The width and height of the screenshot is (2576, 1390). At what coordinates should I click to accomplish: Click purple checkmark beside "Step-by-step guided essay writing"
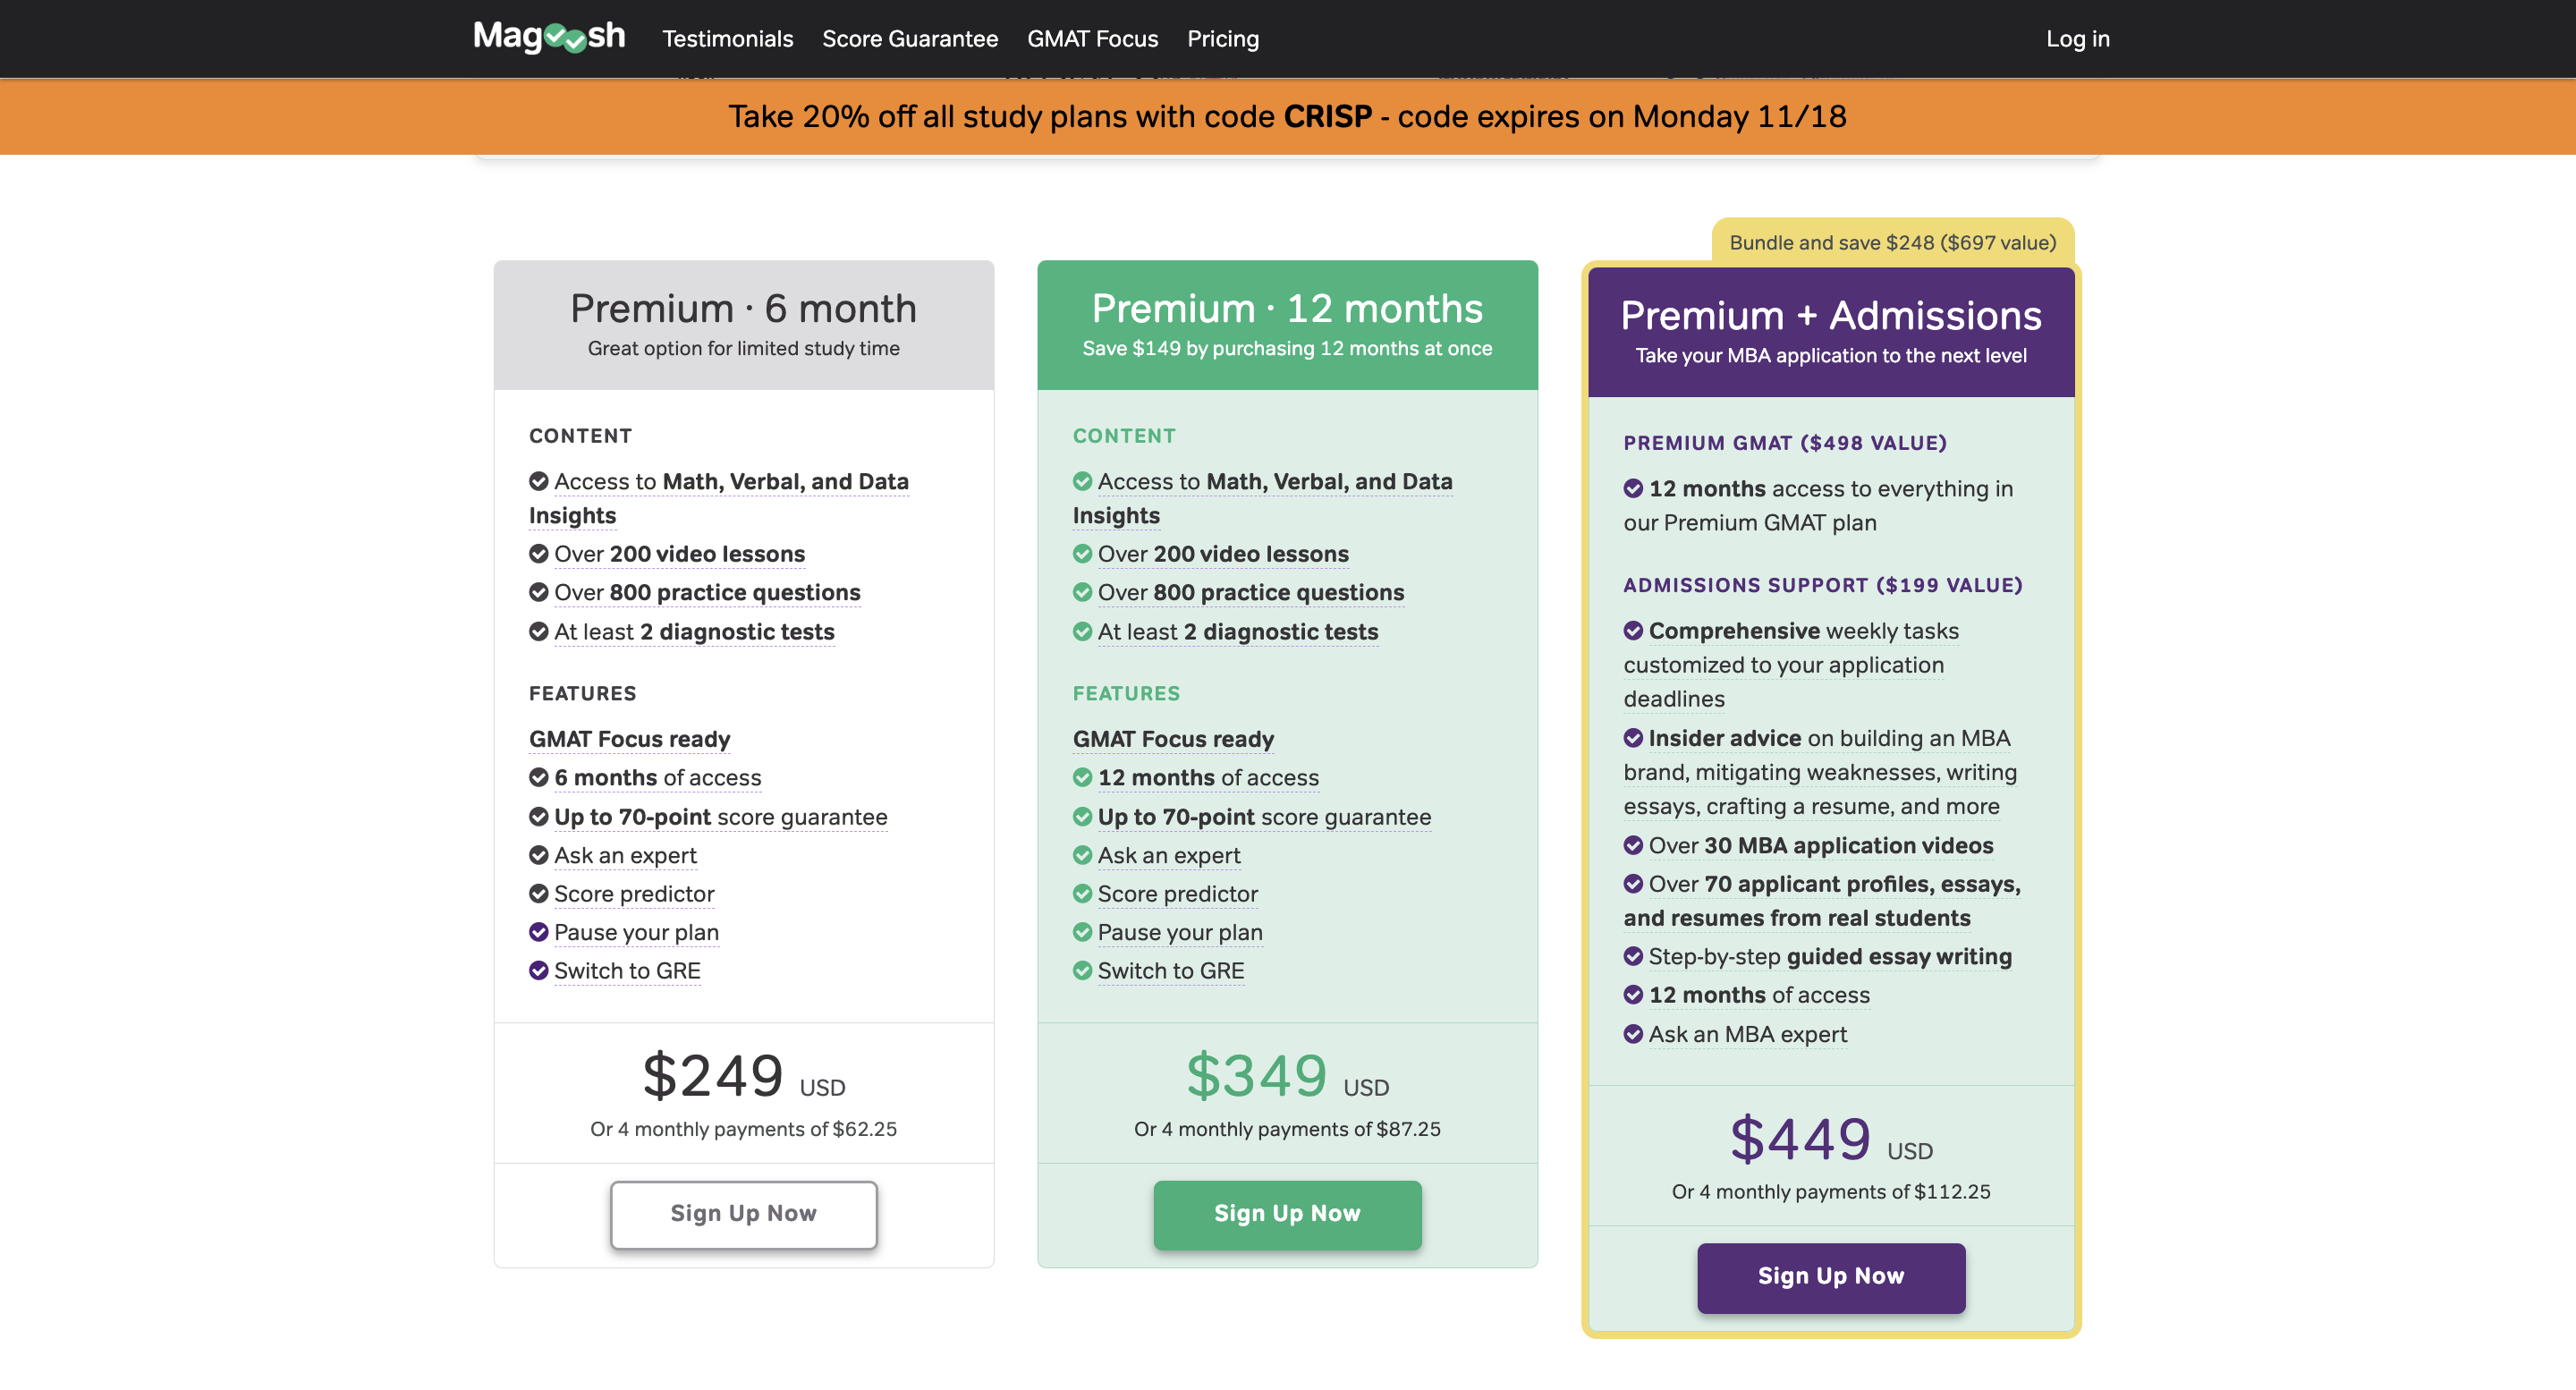click(1633, 957)
